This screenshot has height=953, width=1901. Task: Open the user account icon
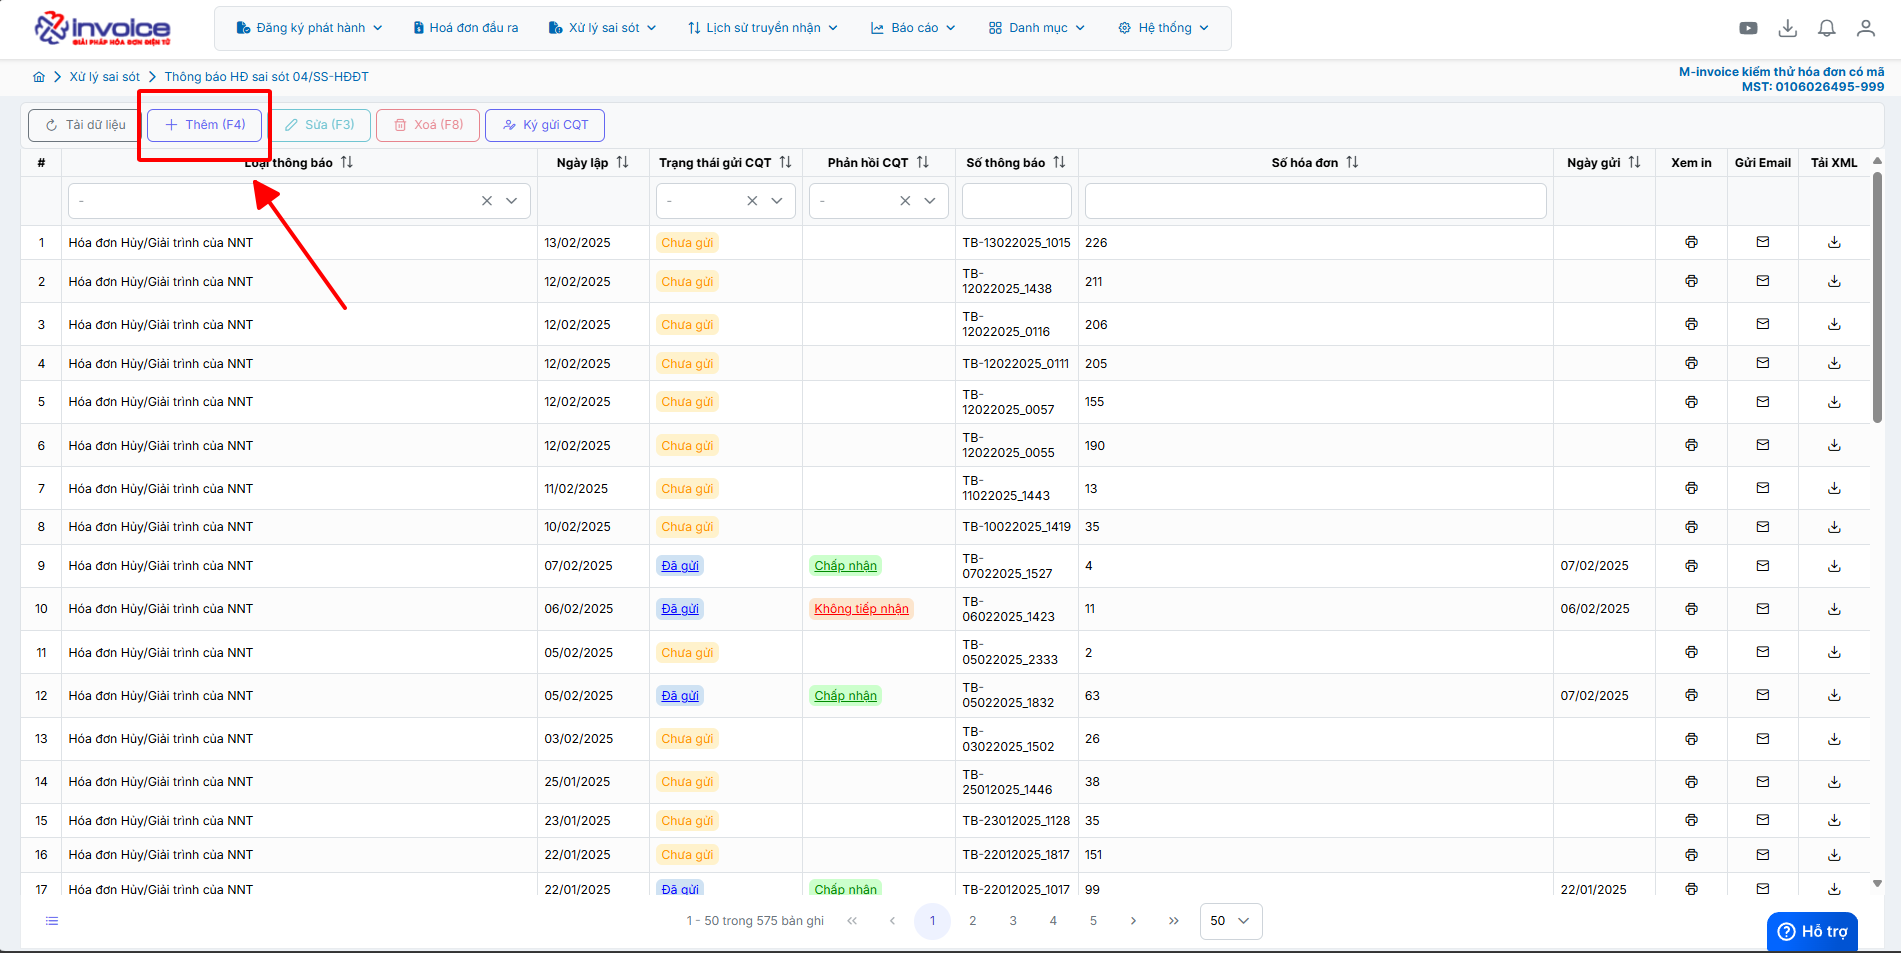click(1866, 28)
